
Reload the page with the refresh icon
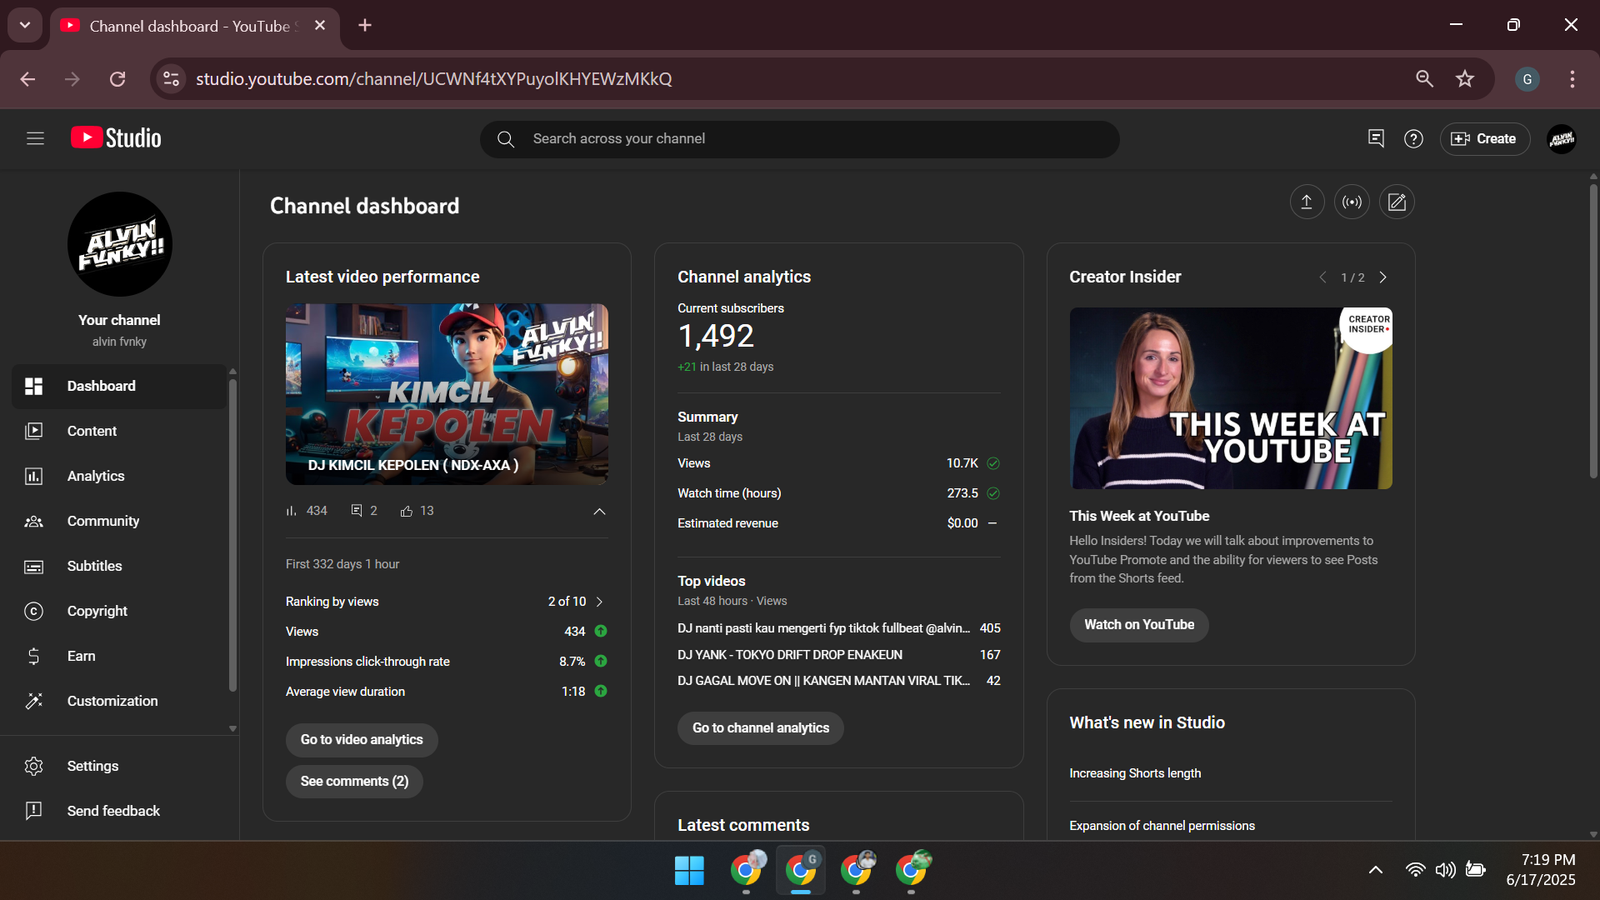click(118, 79)
